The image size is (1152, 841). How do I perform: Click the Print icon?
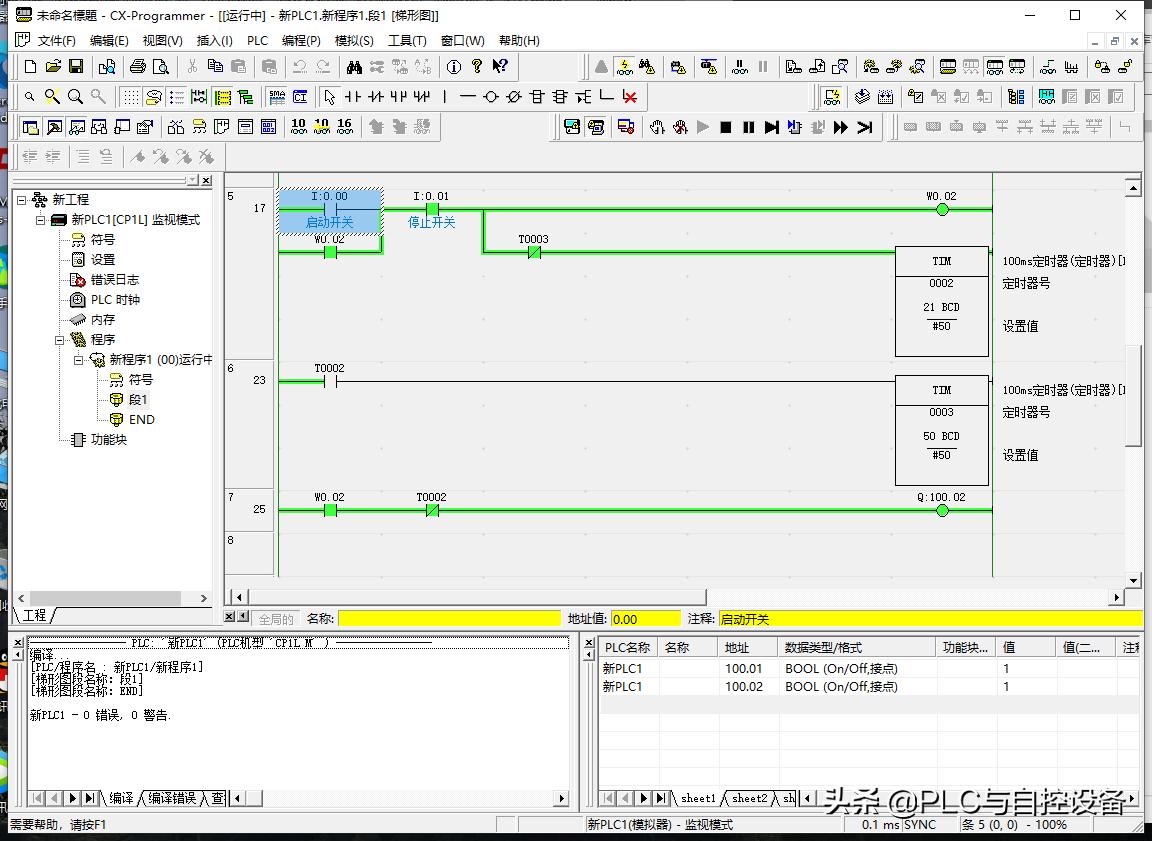(x=137, y=67)
